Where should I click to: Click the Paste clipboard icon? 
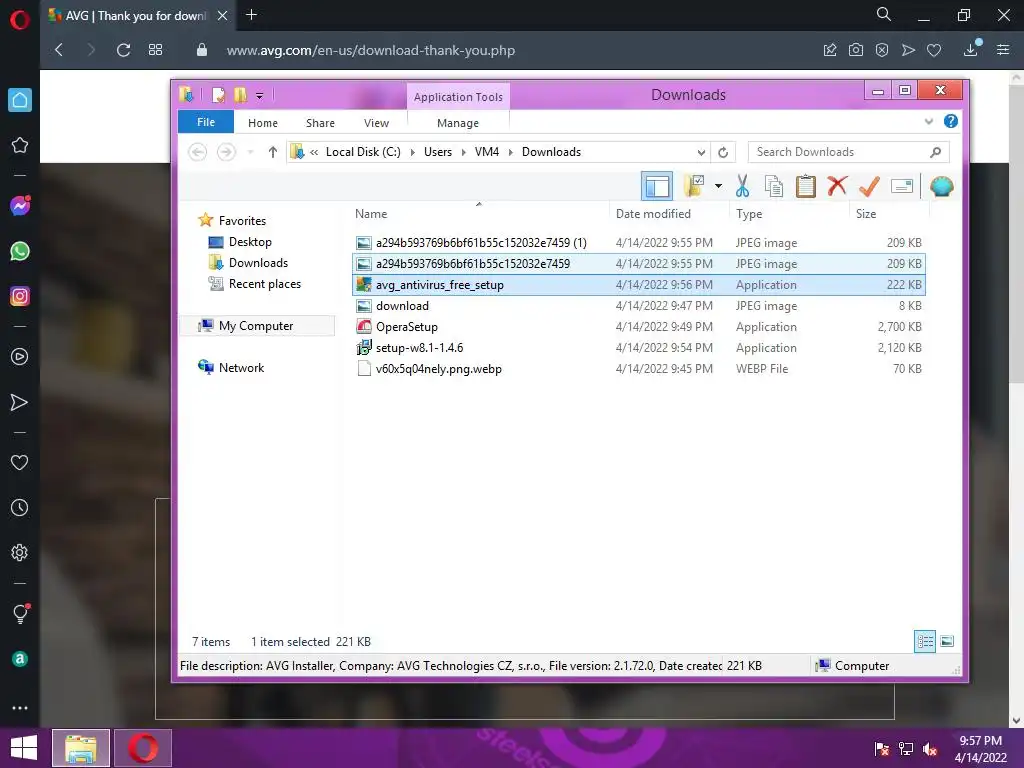pos(805,186)
